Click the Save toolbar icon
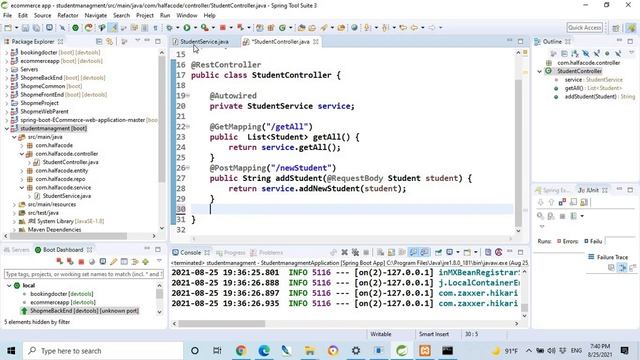The height and width of the screenshot is (360, 640). click(25, 28)
